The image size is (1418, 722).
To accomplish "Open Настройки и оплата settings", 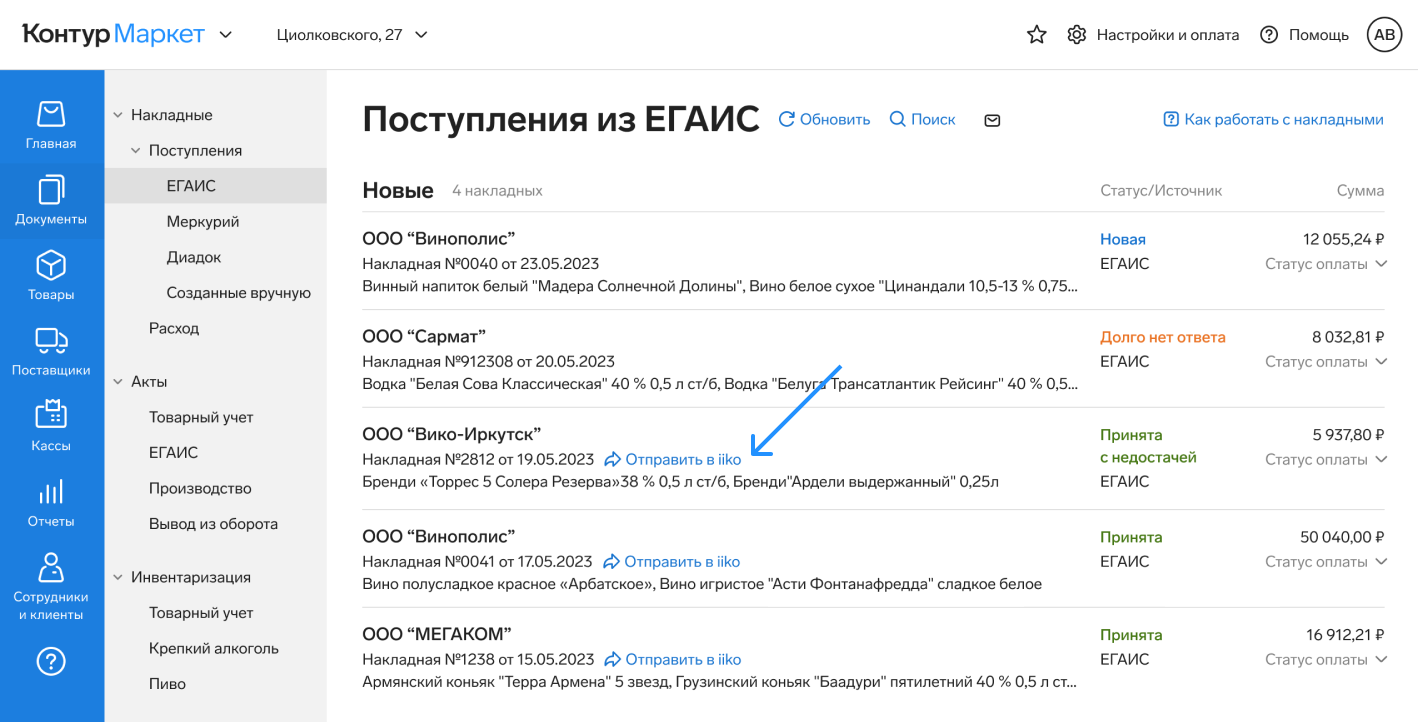I will (x=1154, y=35).
